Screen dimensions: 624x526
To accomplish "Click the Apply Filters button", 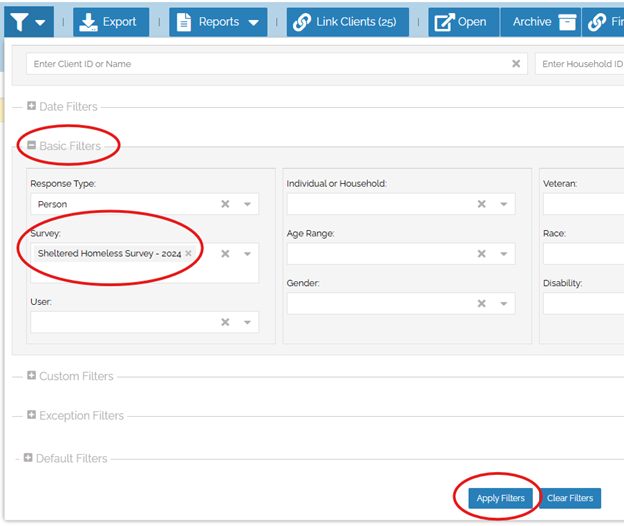I will [x=501, y=498].
